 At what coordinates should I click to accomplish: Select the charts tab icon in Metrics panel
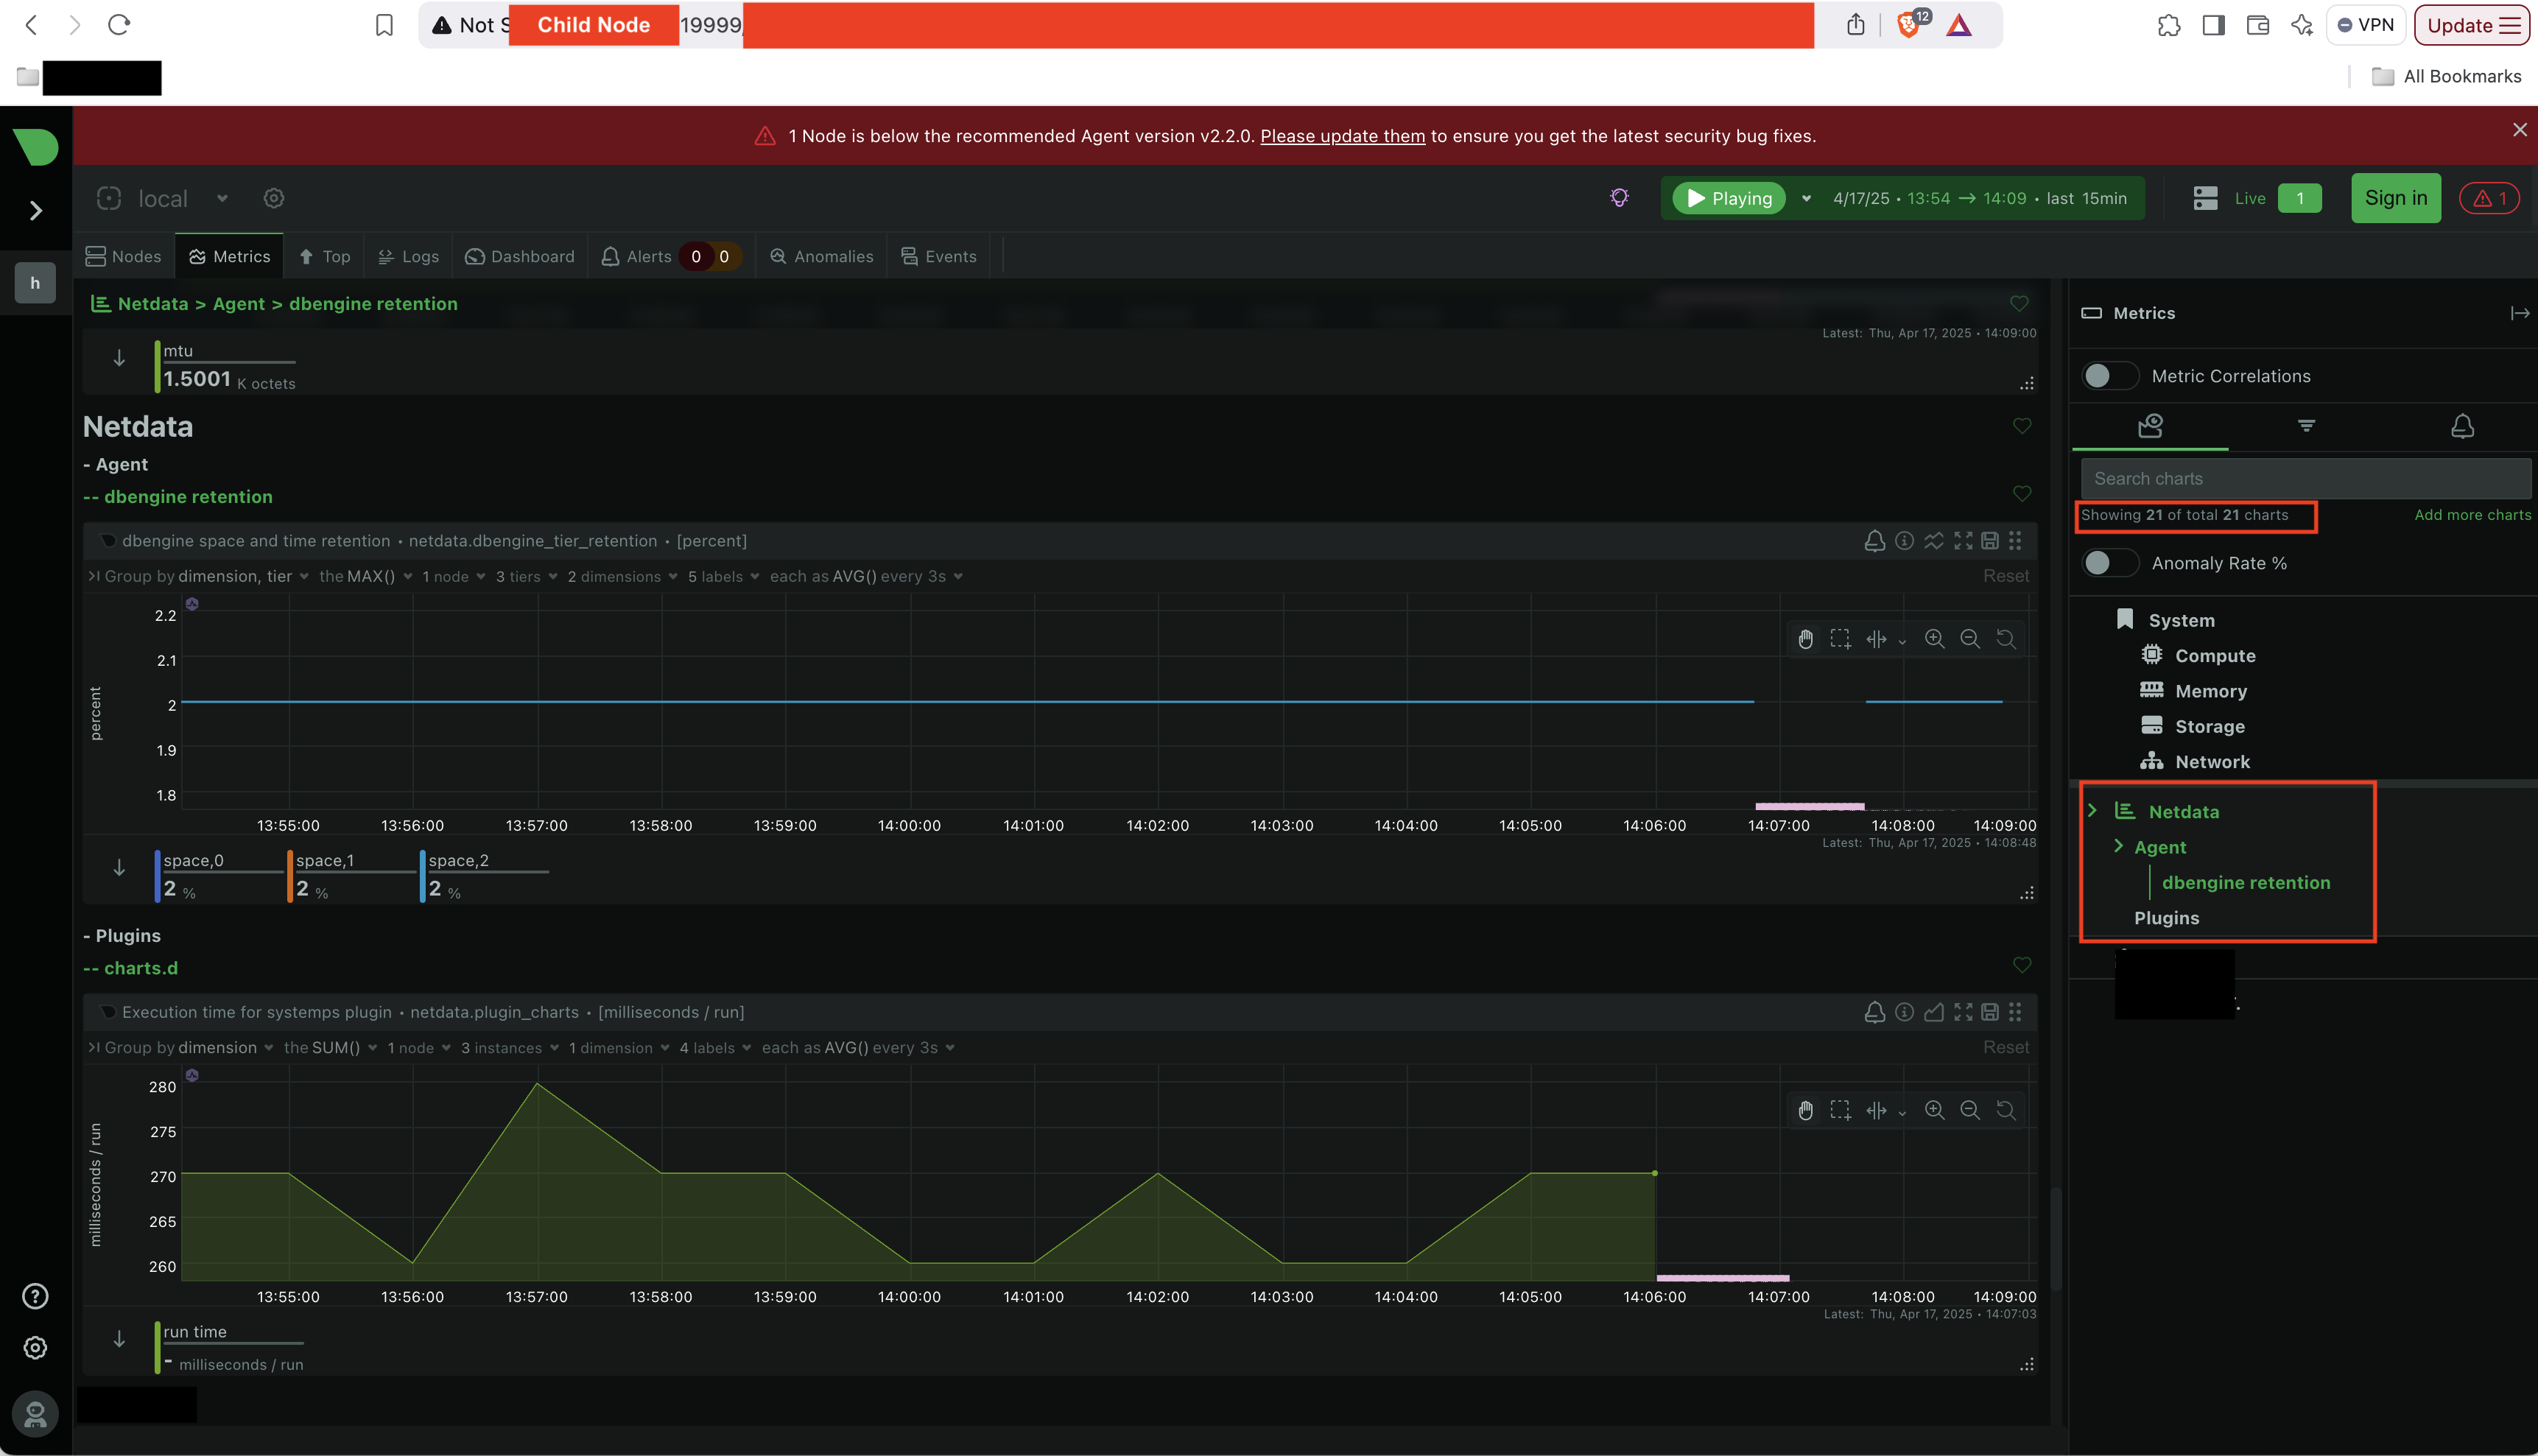[x=2150, y=426]
